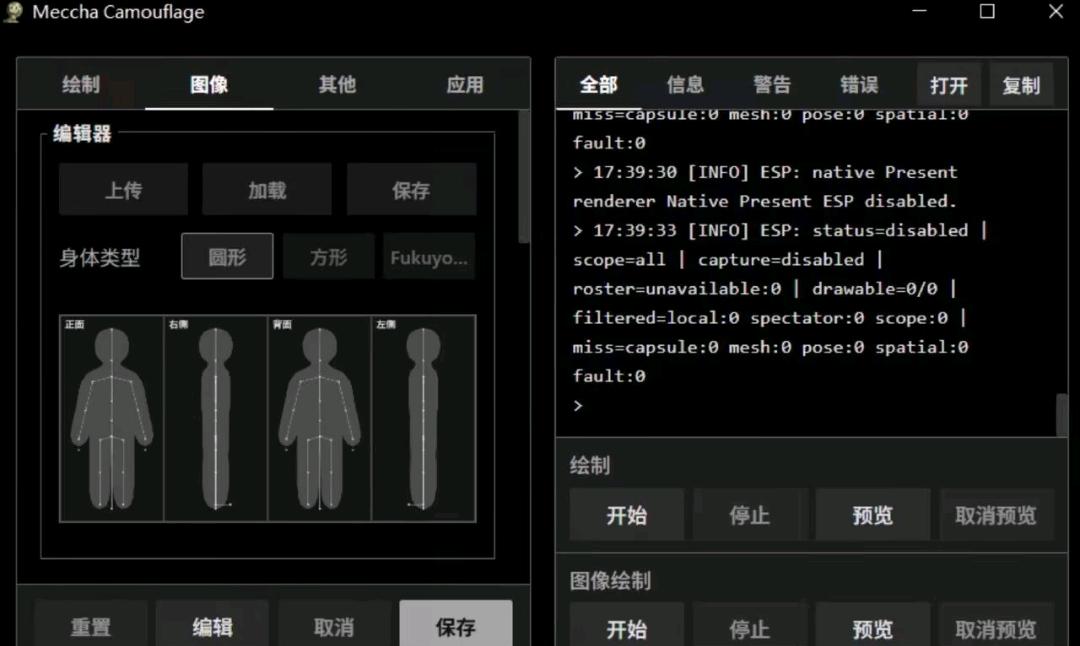Click the 身体类型 label

click(x=100, y=258)
